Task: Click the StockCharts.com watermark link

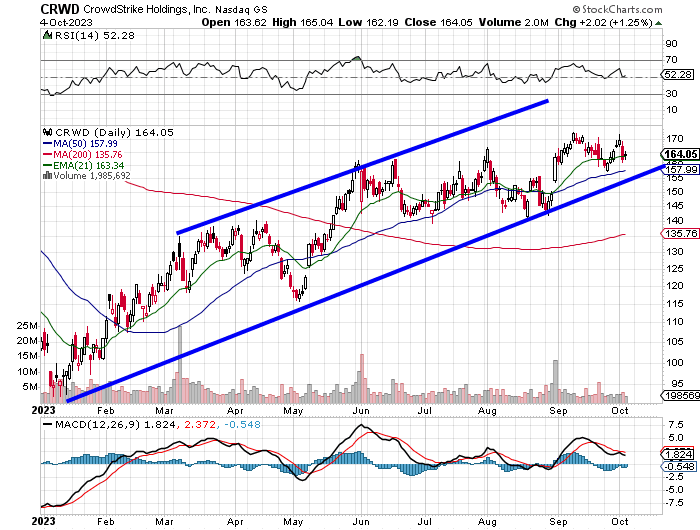Action: (641, 7)
